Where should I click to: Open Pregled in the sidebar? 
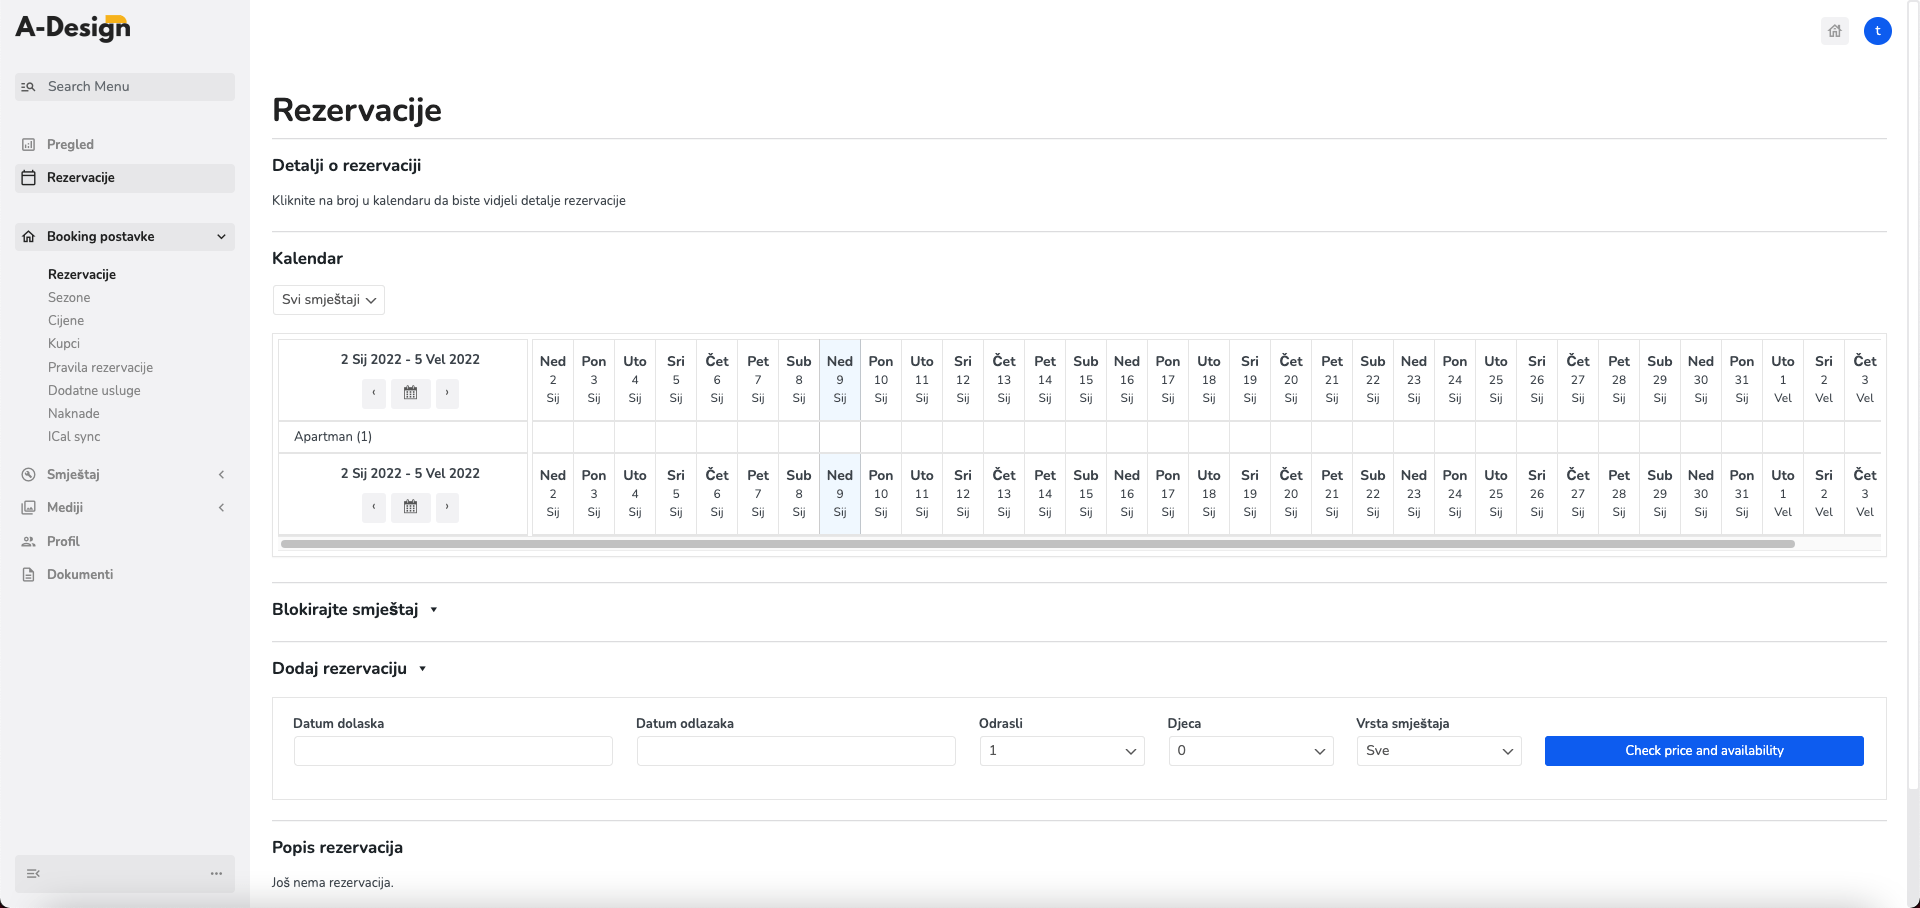pos(70,145)
